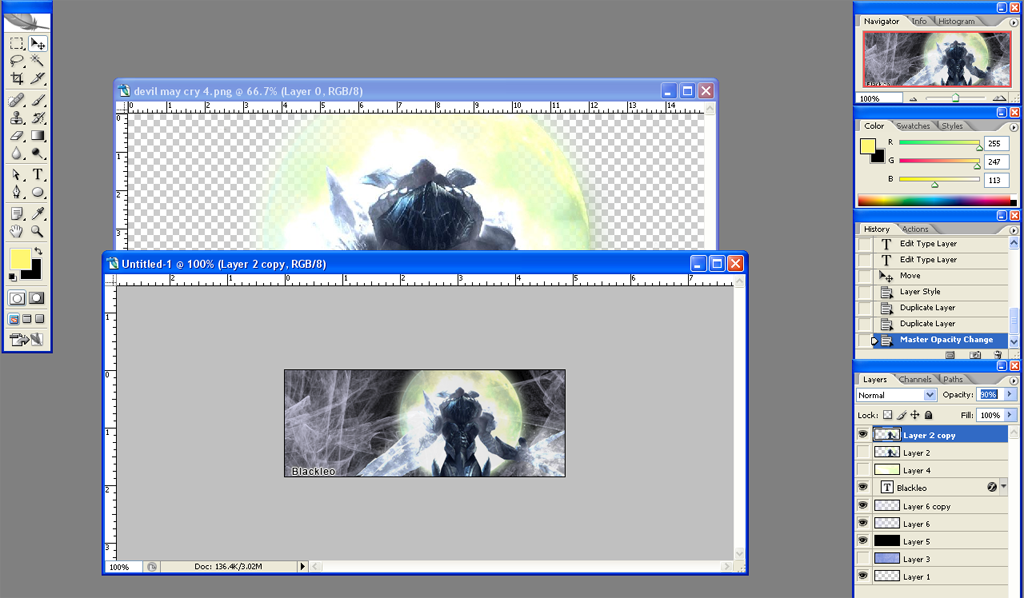Switch to the Info tab
Image resolution: width=1024 pixels, height=598 pixels.
coord(919,22)
